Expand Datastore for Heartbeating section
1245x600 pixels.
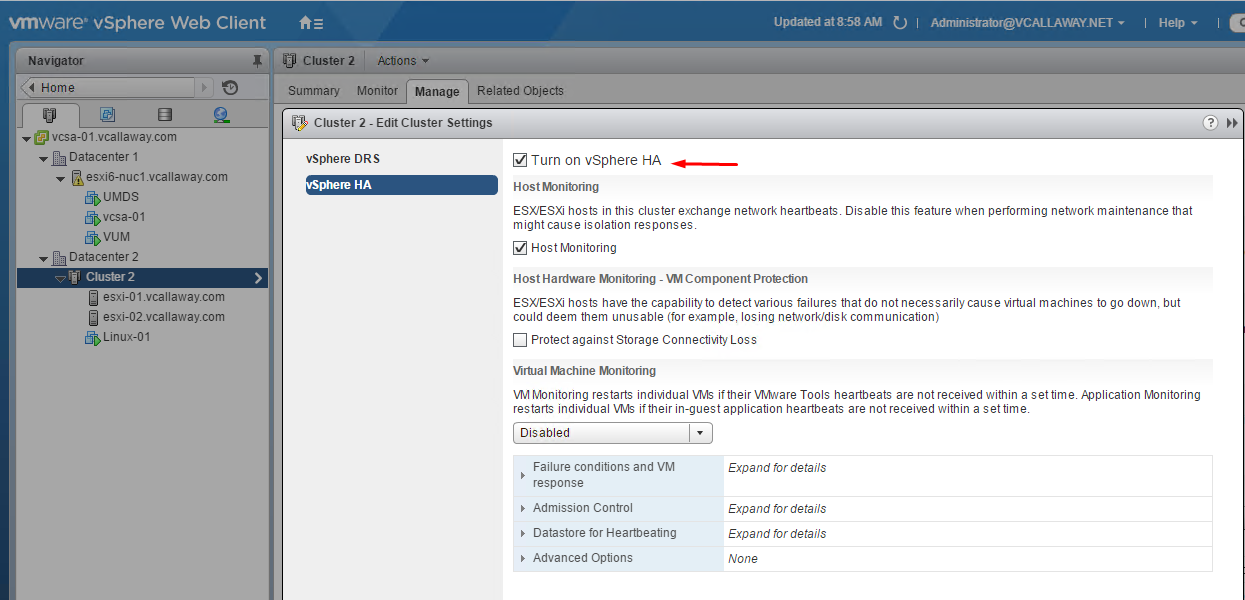(523, 534)
